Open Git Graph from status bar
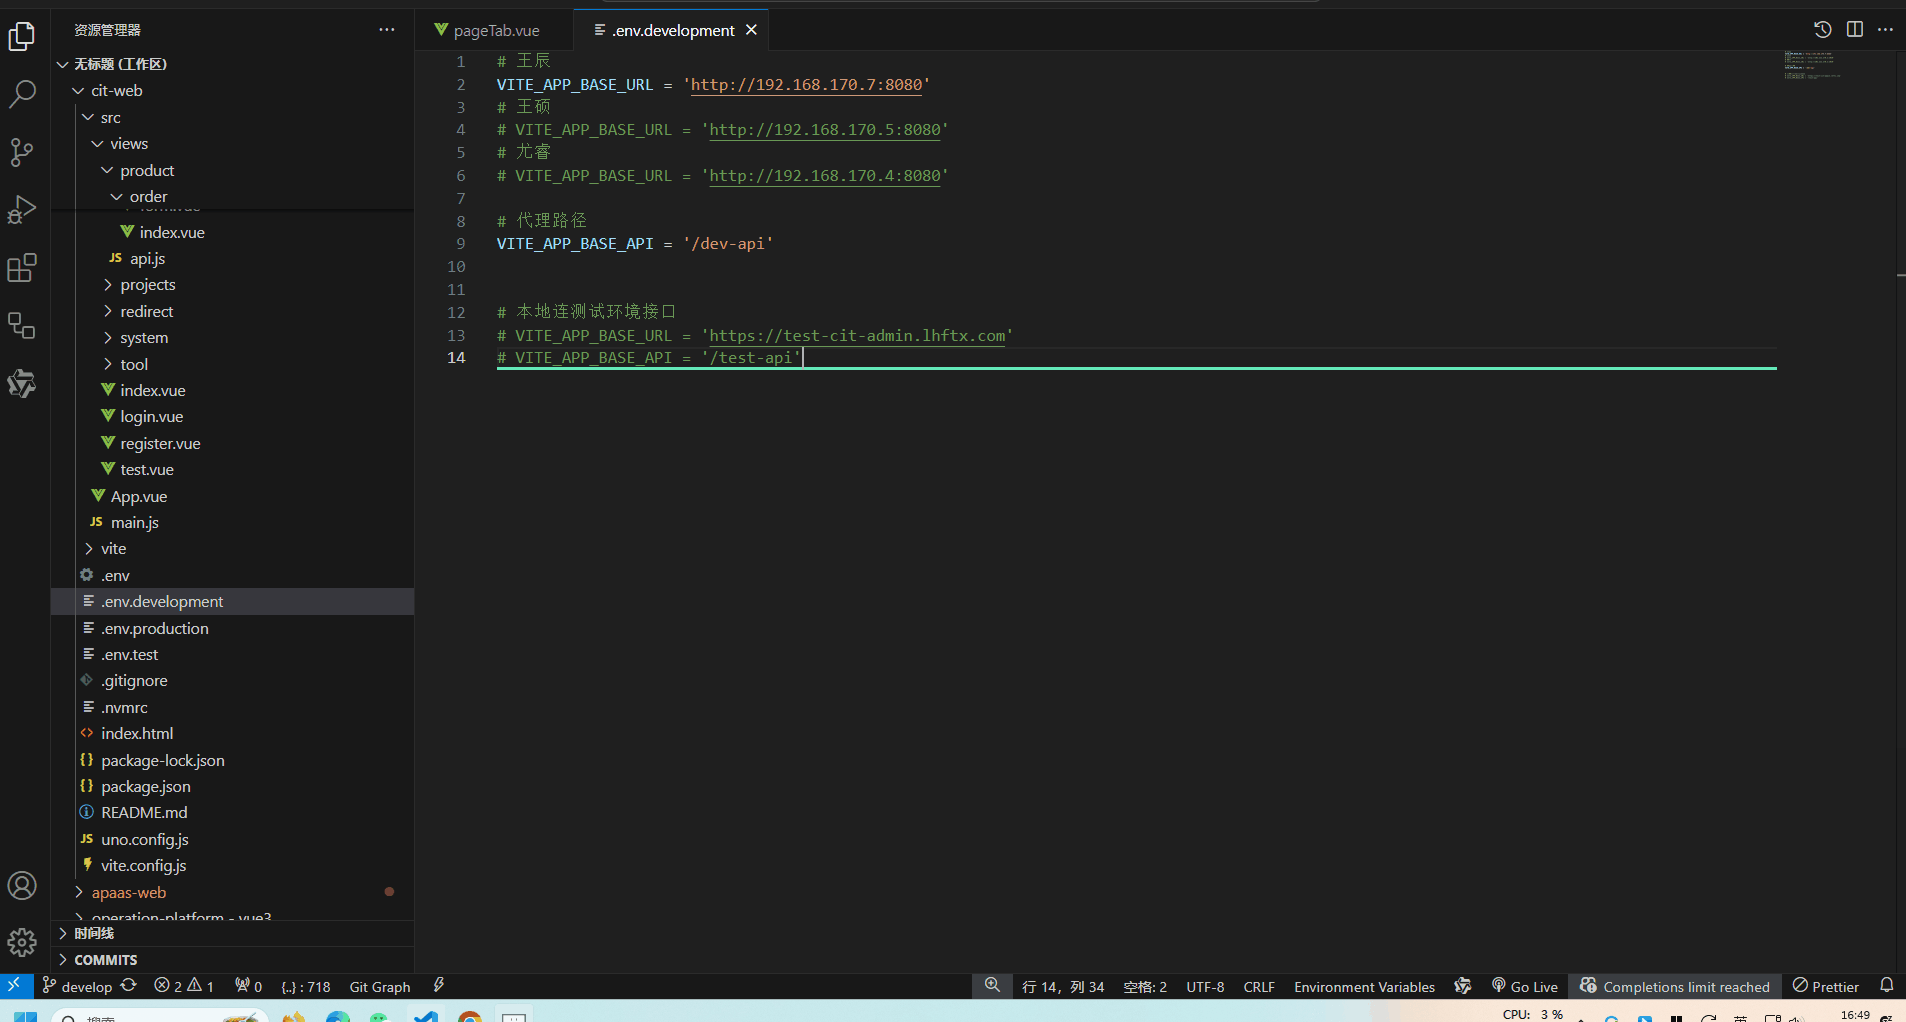Image resolution: width=1906 pixels, height=1022 pixels. click(x=379, y=987)
